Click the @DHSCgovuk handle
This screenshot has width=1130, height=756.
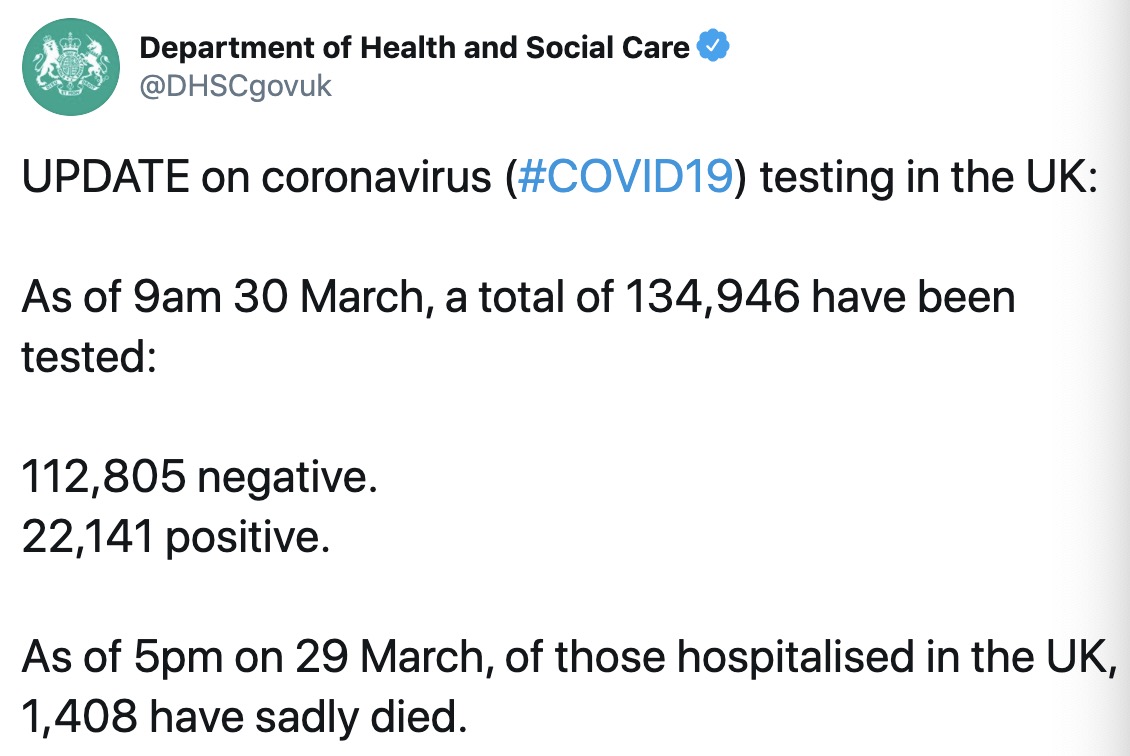(x=235, y=86)
